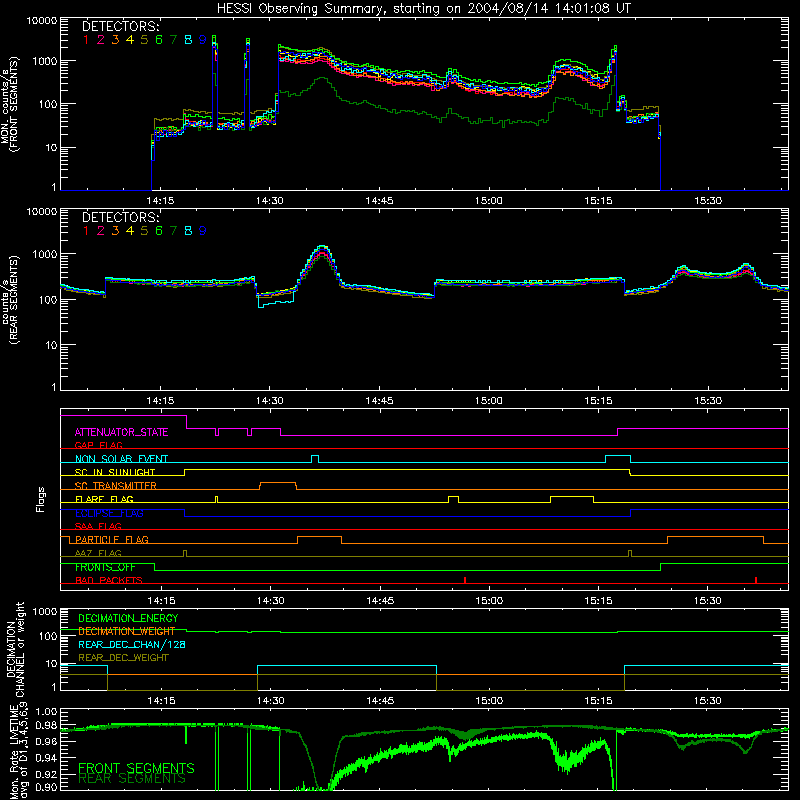Viewport: 800px width, 800px height.
Task: Select magenta detector 2 in front segments legend
Action: coord(101,40)
